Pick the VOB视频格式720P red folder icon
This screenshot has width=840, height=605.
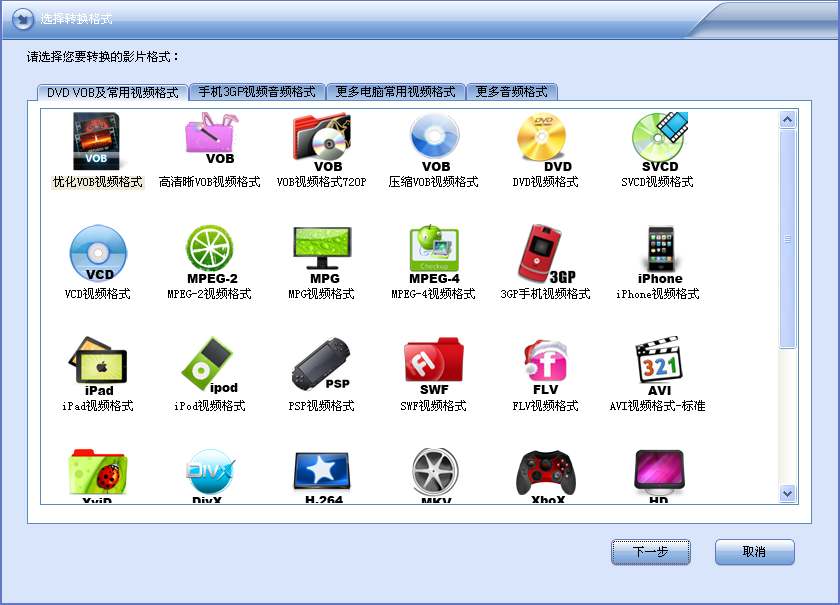(322, 142)
